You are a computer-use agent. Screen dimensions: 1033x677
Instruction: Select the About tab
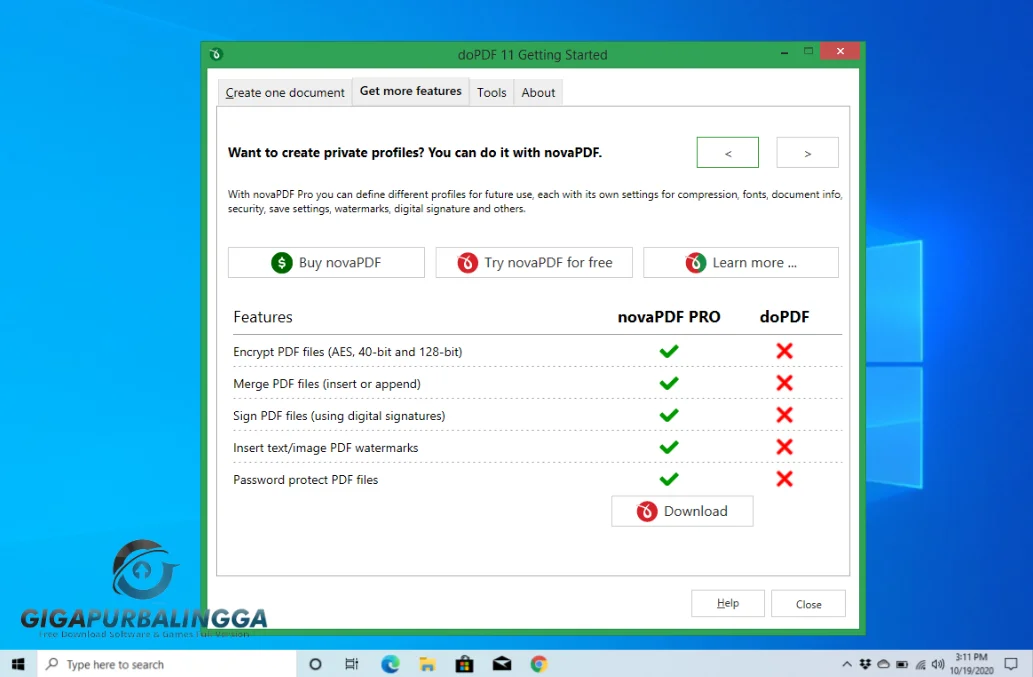pyautogui.click(x=538, y=92)
